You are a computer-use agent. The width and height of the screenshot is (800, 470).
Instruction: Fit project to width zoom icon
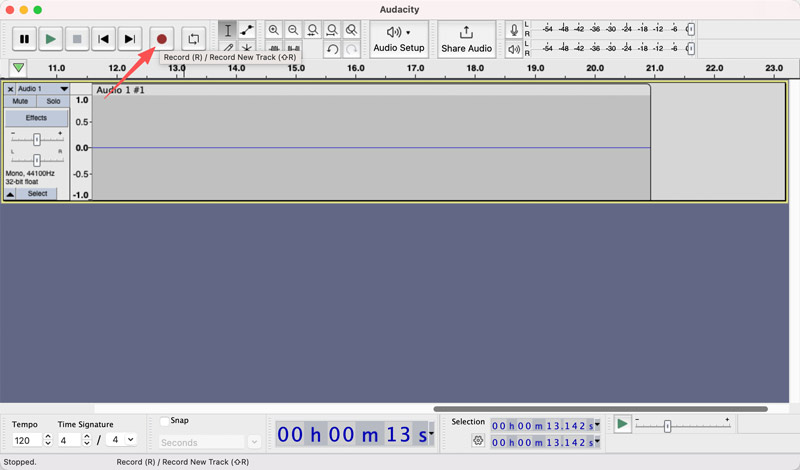(x=332, y=30)
